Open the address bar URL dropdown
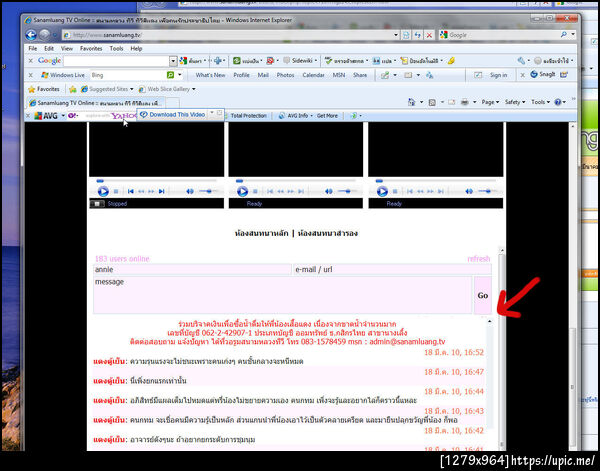 point(396,35)
